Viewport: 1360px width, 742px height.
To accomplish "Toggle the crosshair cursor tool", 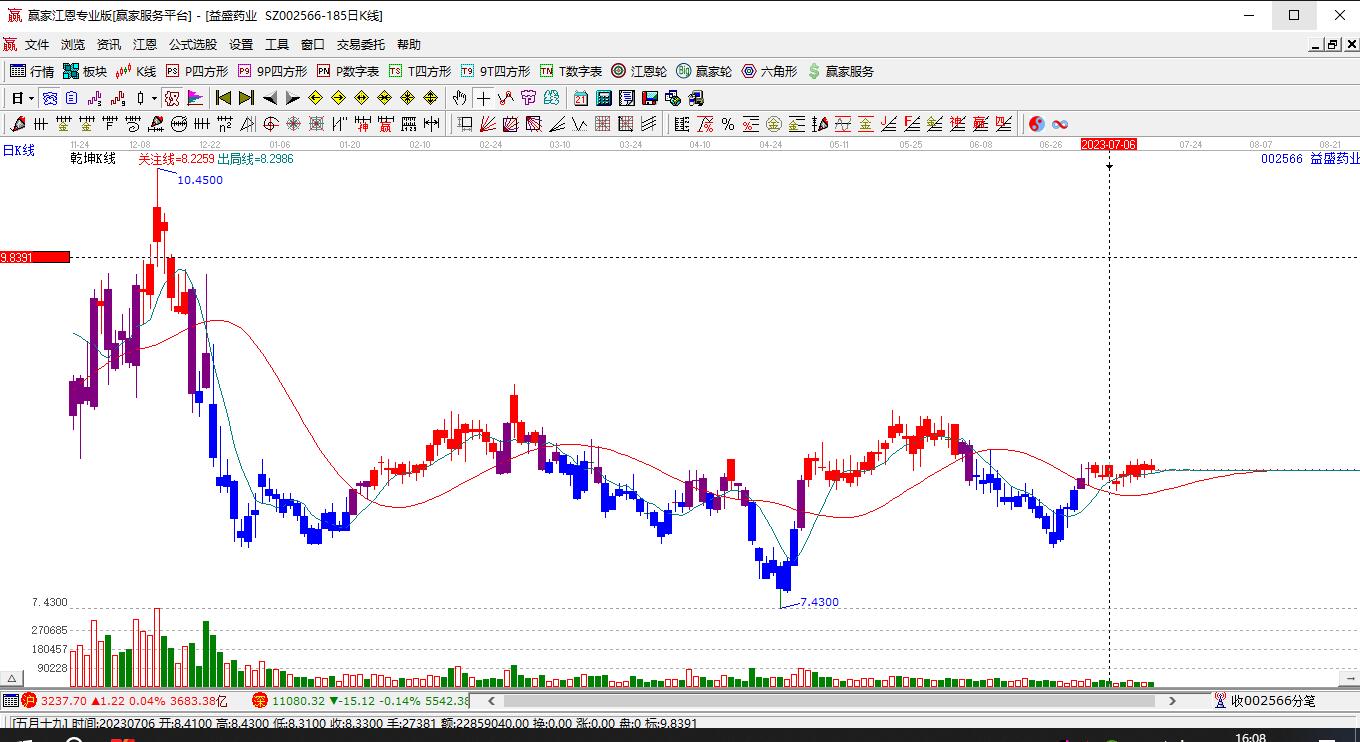I will 483,98.
